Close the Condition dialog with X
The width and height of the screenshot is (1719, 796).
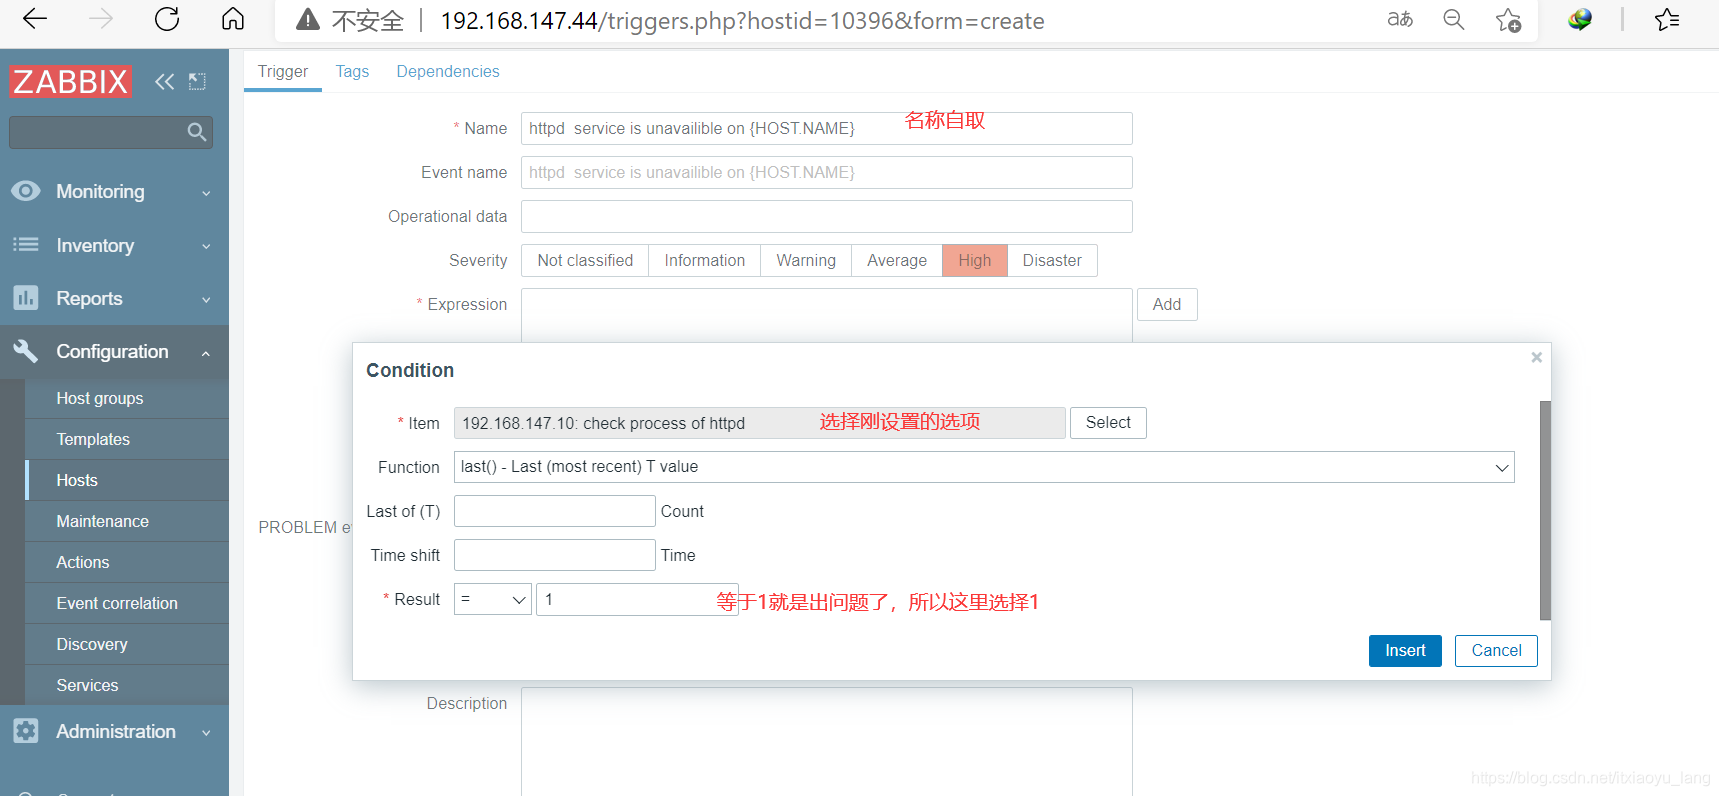tap(1536, 357)
